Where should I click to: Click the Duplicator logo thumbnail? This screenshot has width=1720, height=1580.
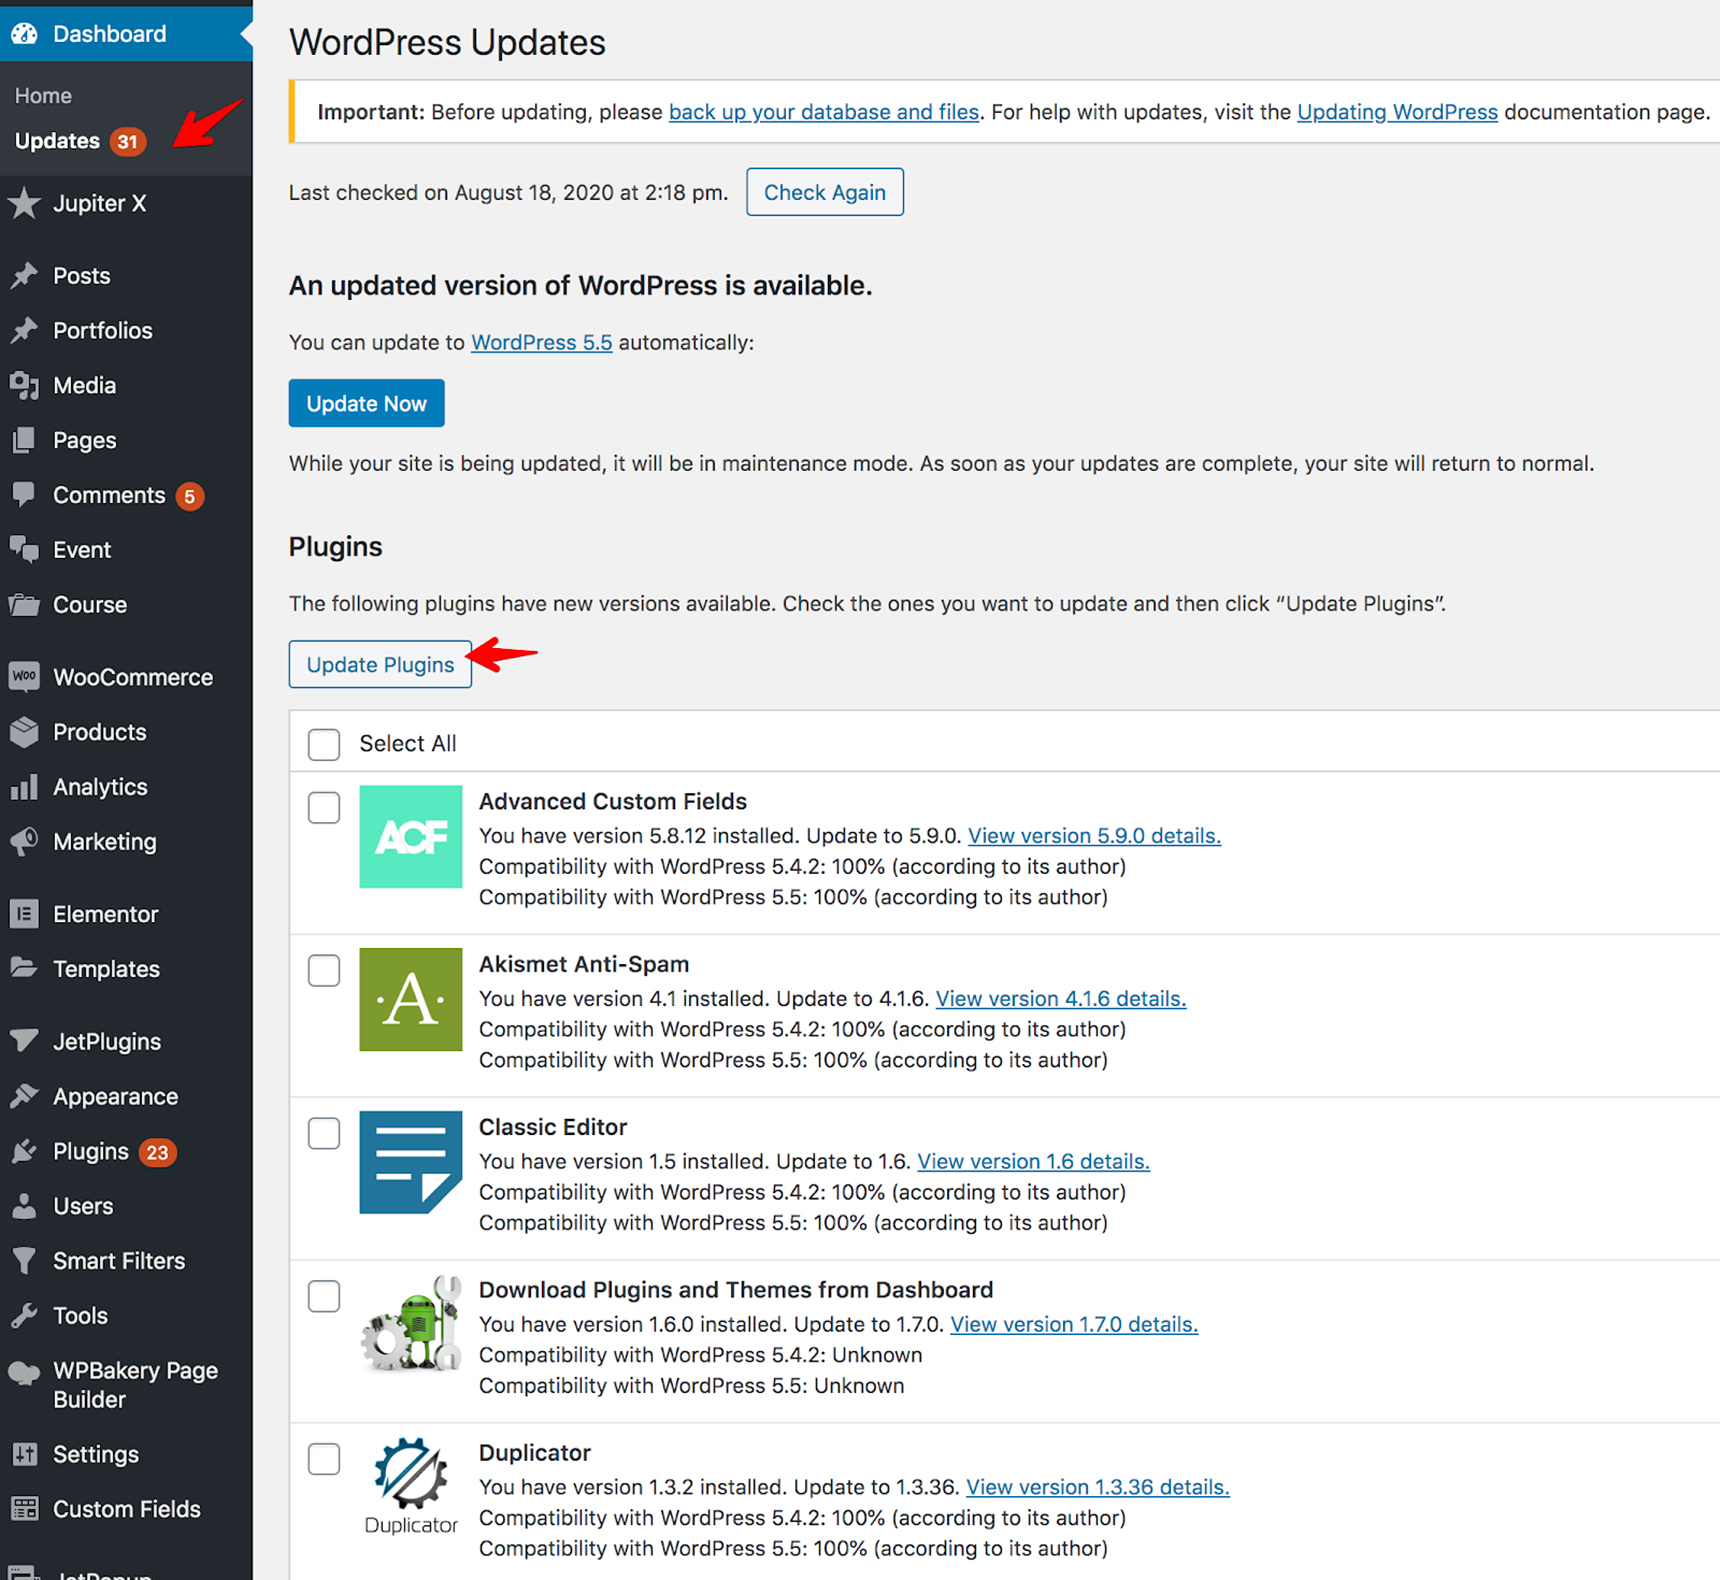tap(411, 1488)
